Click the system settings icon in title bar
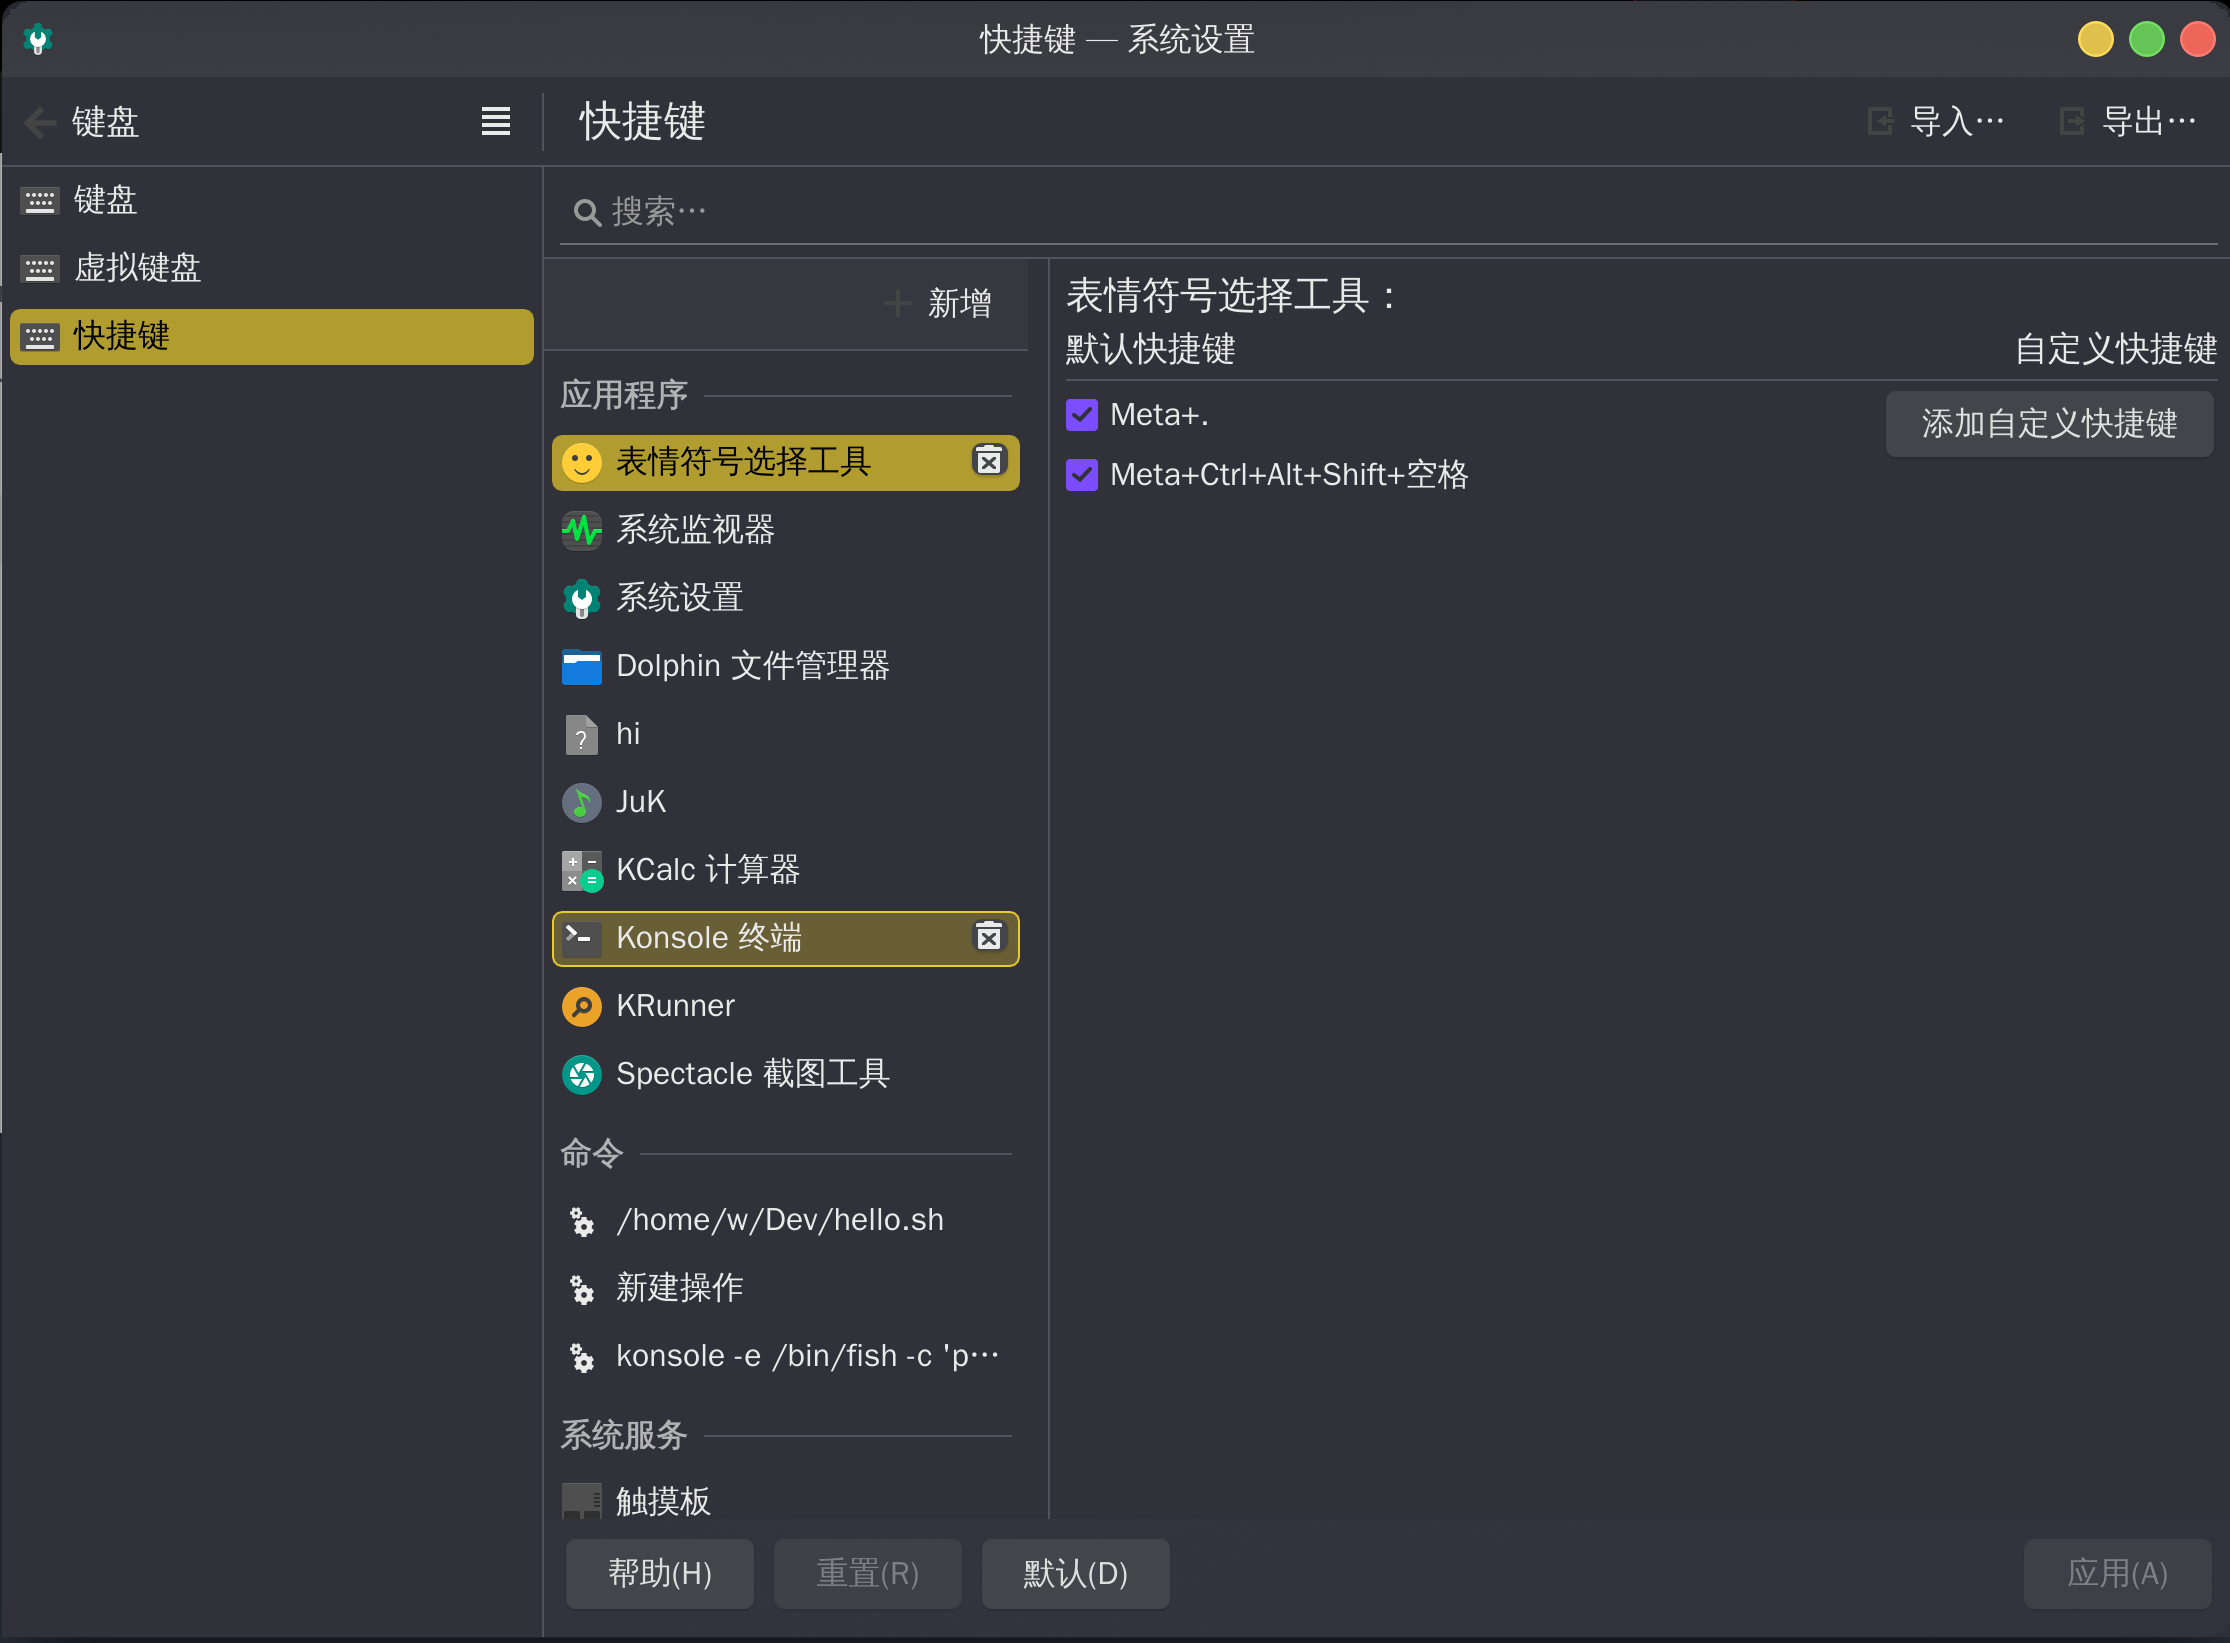The width and height of the screenshot is (2230, 1643). [x=38, y=39]
